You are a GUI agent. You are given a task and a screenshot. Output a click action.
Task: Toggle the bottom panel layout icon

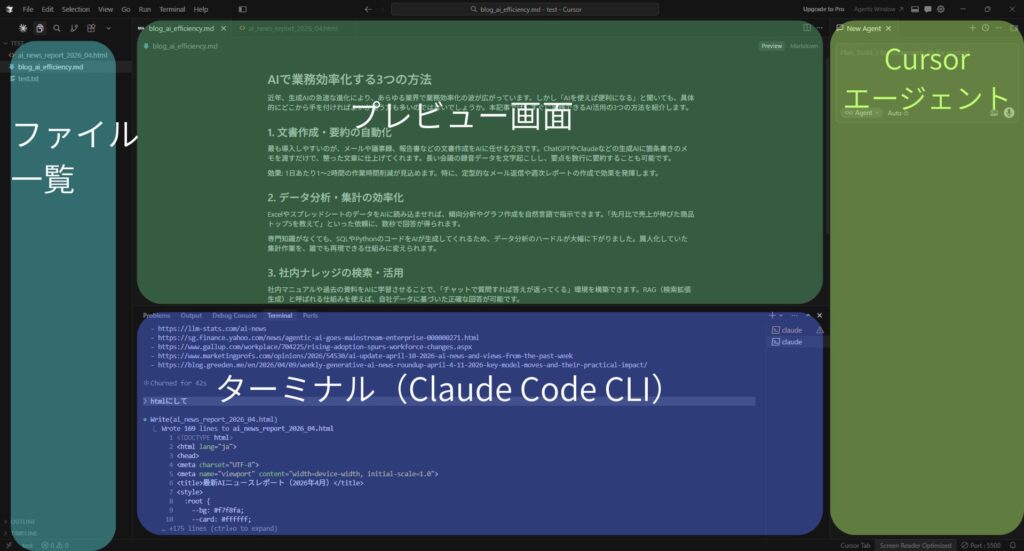pos(915,9)
